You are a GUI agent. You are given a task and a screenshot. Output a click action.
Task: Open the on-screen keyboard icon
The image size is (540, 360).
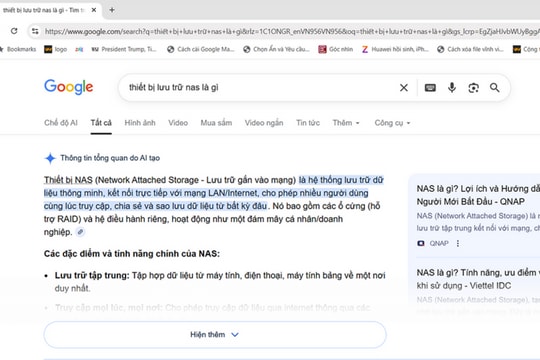pyautogui.click(x=430, y=88)
